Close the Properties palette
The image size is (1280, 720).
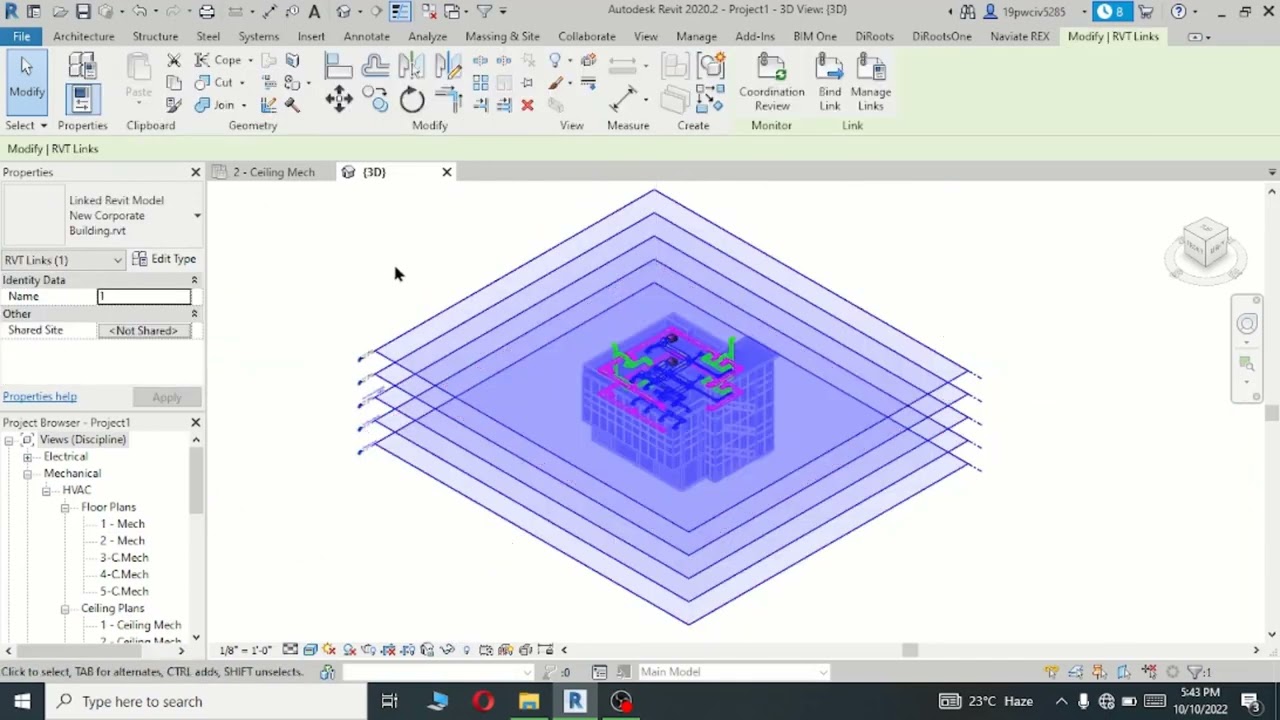point(196,172)
